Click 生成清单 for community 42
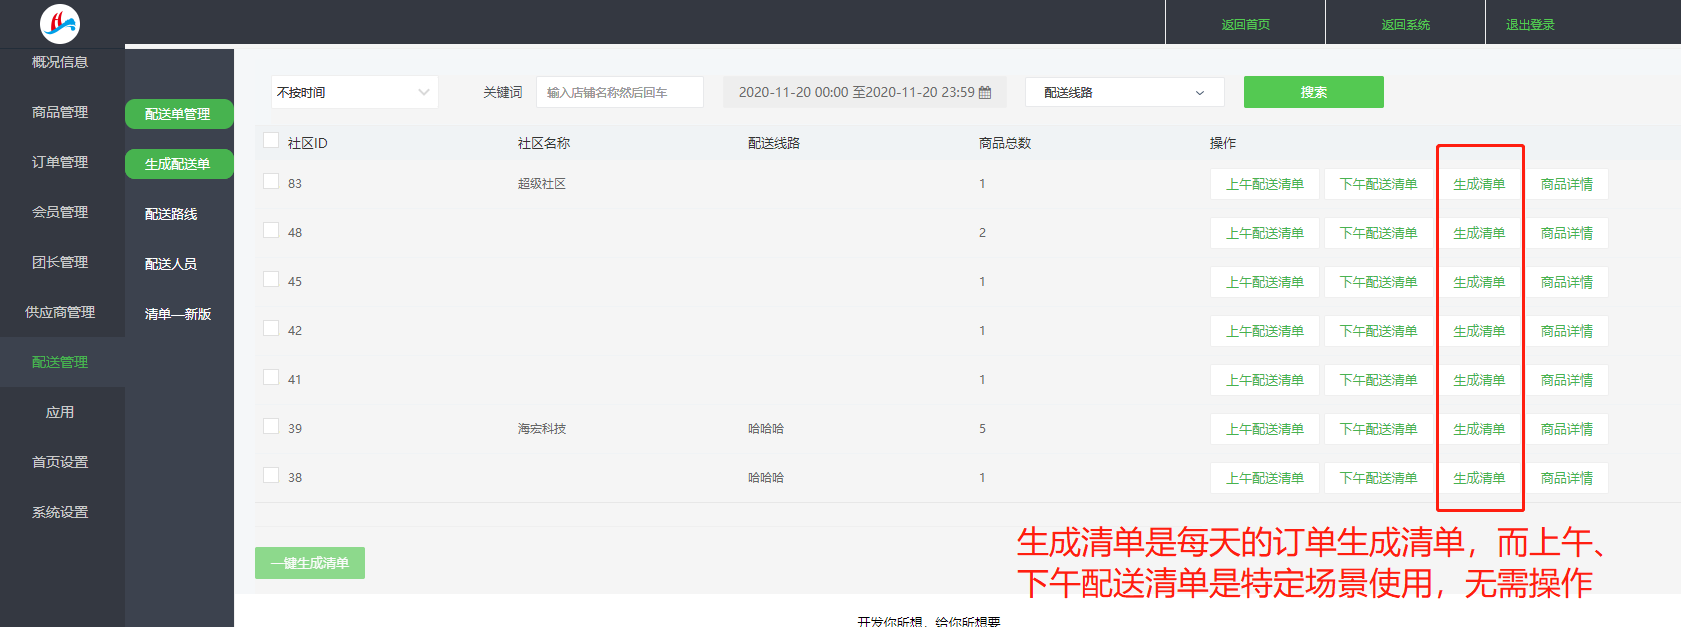The height and width of the screenshot is (627, 1681). (x=1479, y=331)
